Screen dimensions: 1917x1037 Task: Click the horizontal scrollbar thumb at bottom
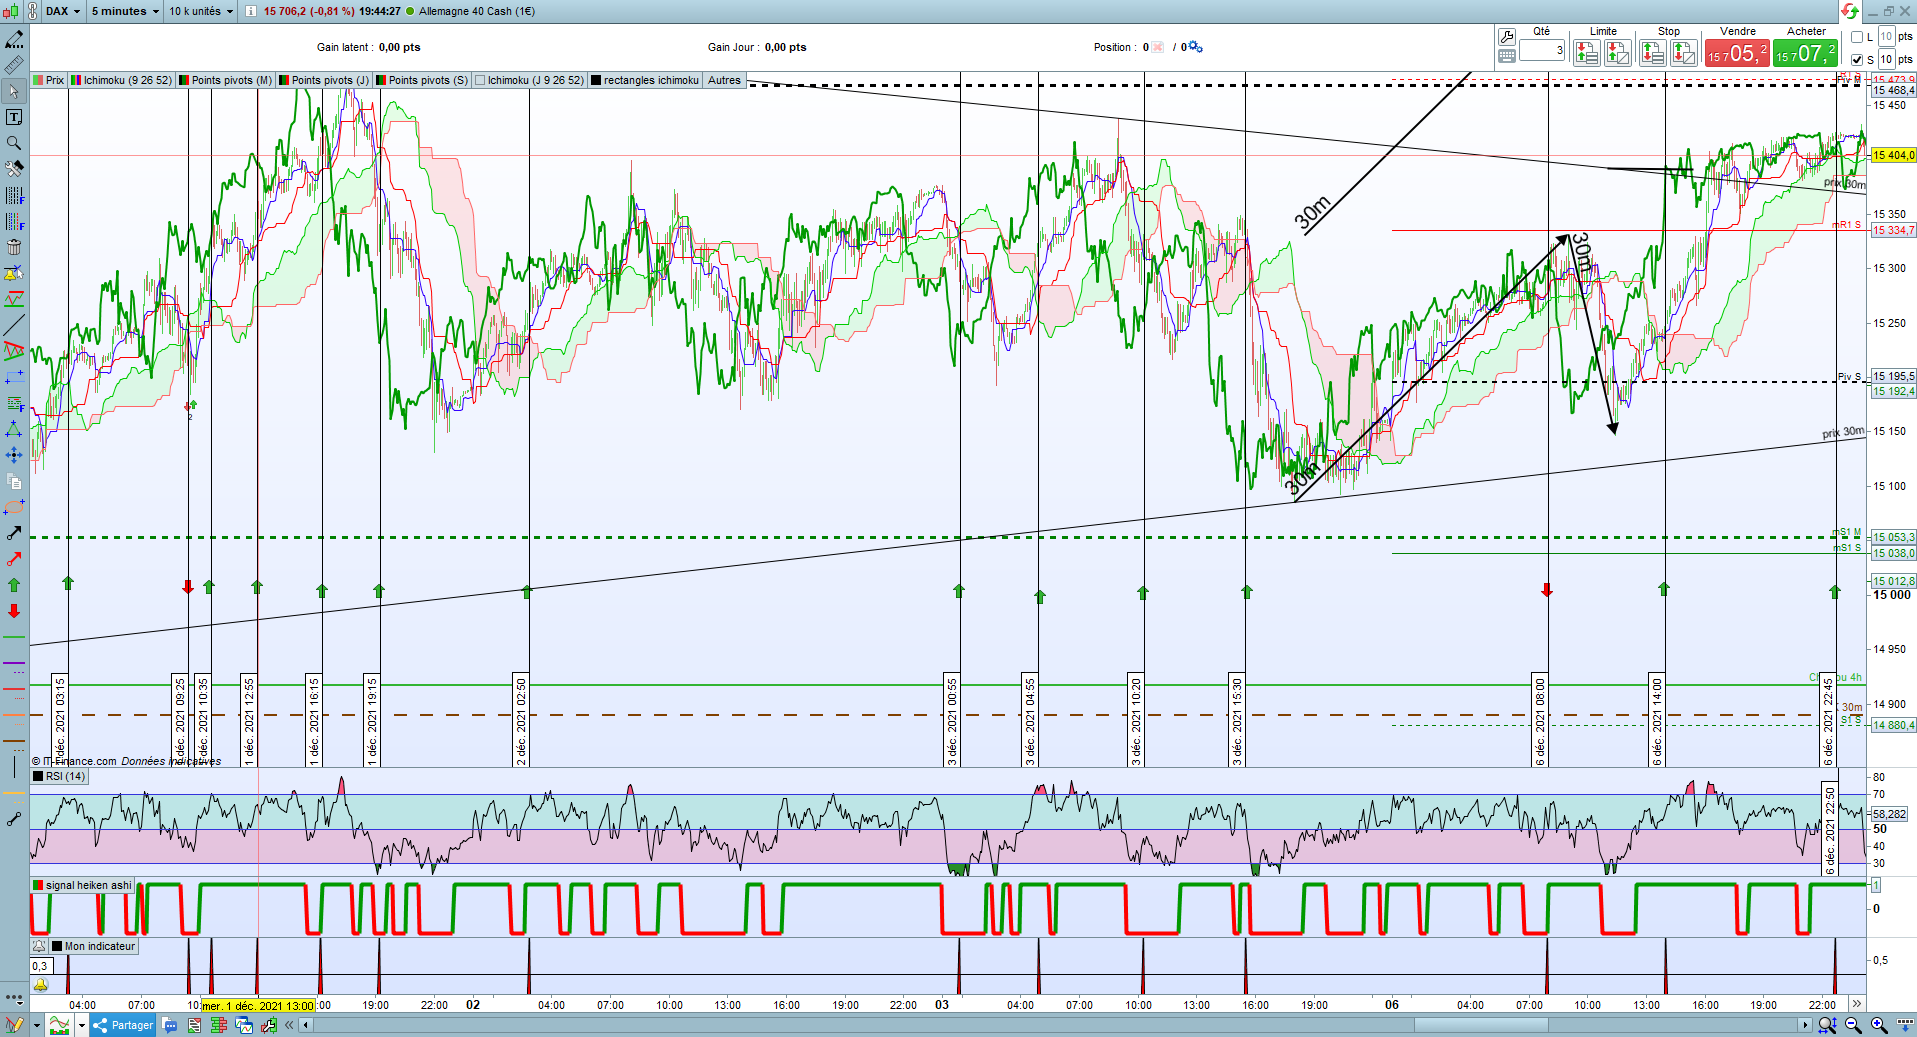1481,1025
